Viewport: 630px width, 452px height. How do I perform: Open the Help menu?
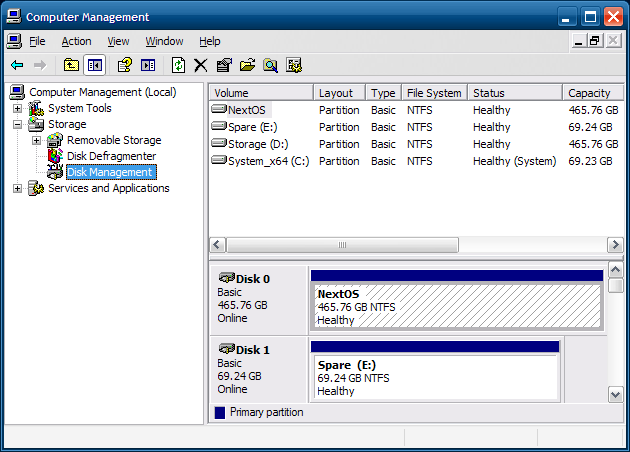pos(209,41)
